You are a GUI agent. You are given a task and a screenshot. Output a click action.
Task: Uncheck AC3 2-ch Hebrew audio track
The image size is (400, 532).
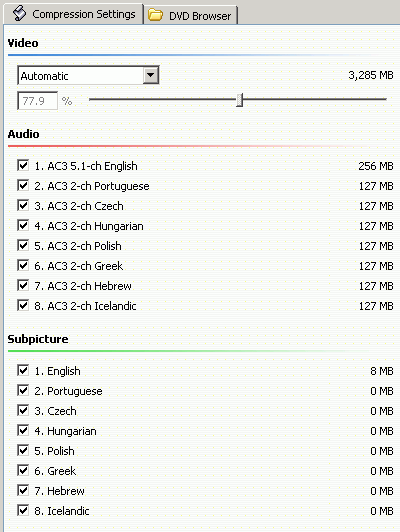click(23, 286)
